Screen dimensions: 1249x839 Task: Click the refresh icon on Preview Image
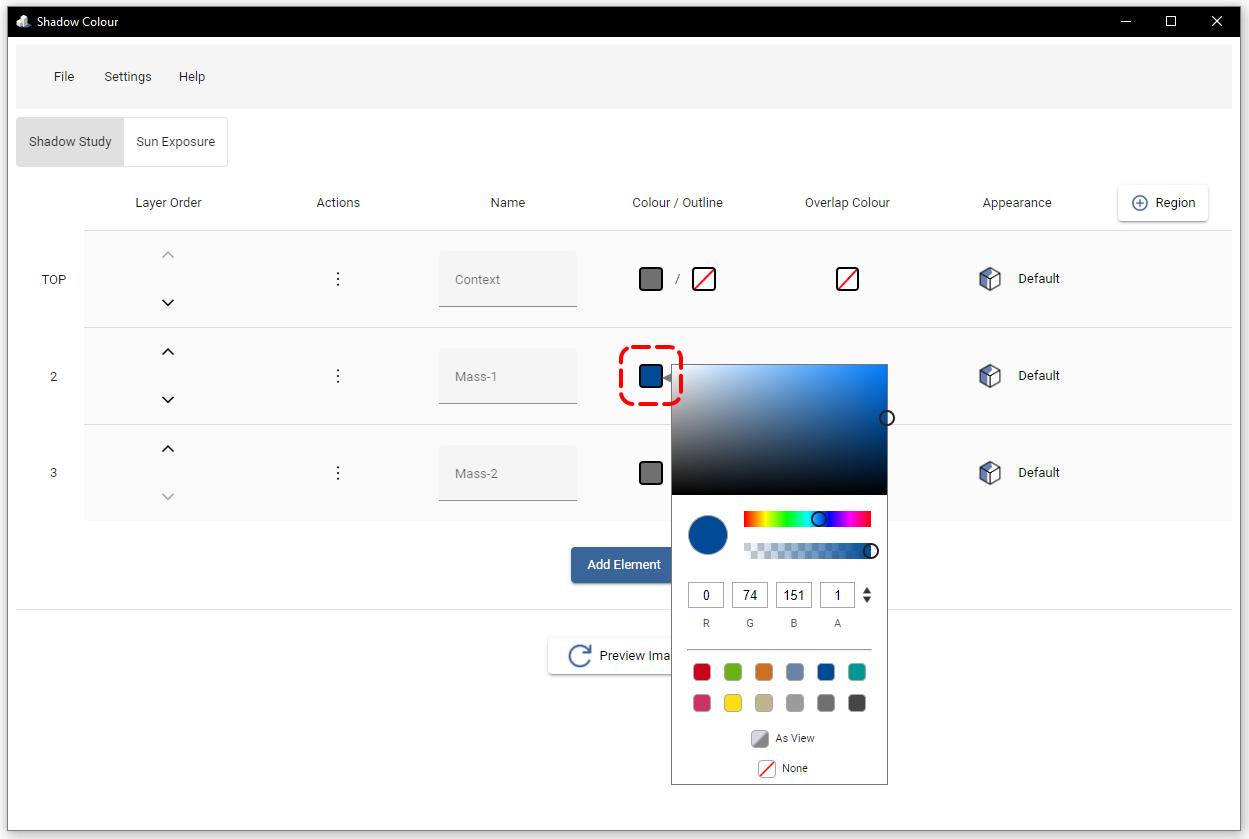(x=580, y=656)
